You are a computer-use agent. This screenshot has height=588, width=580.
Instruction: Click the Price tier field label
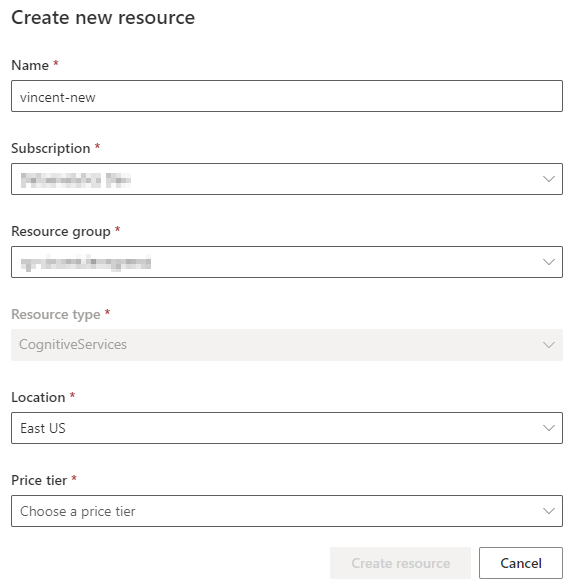click(39, 480)
